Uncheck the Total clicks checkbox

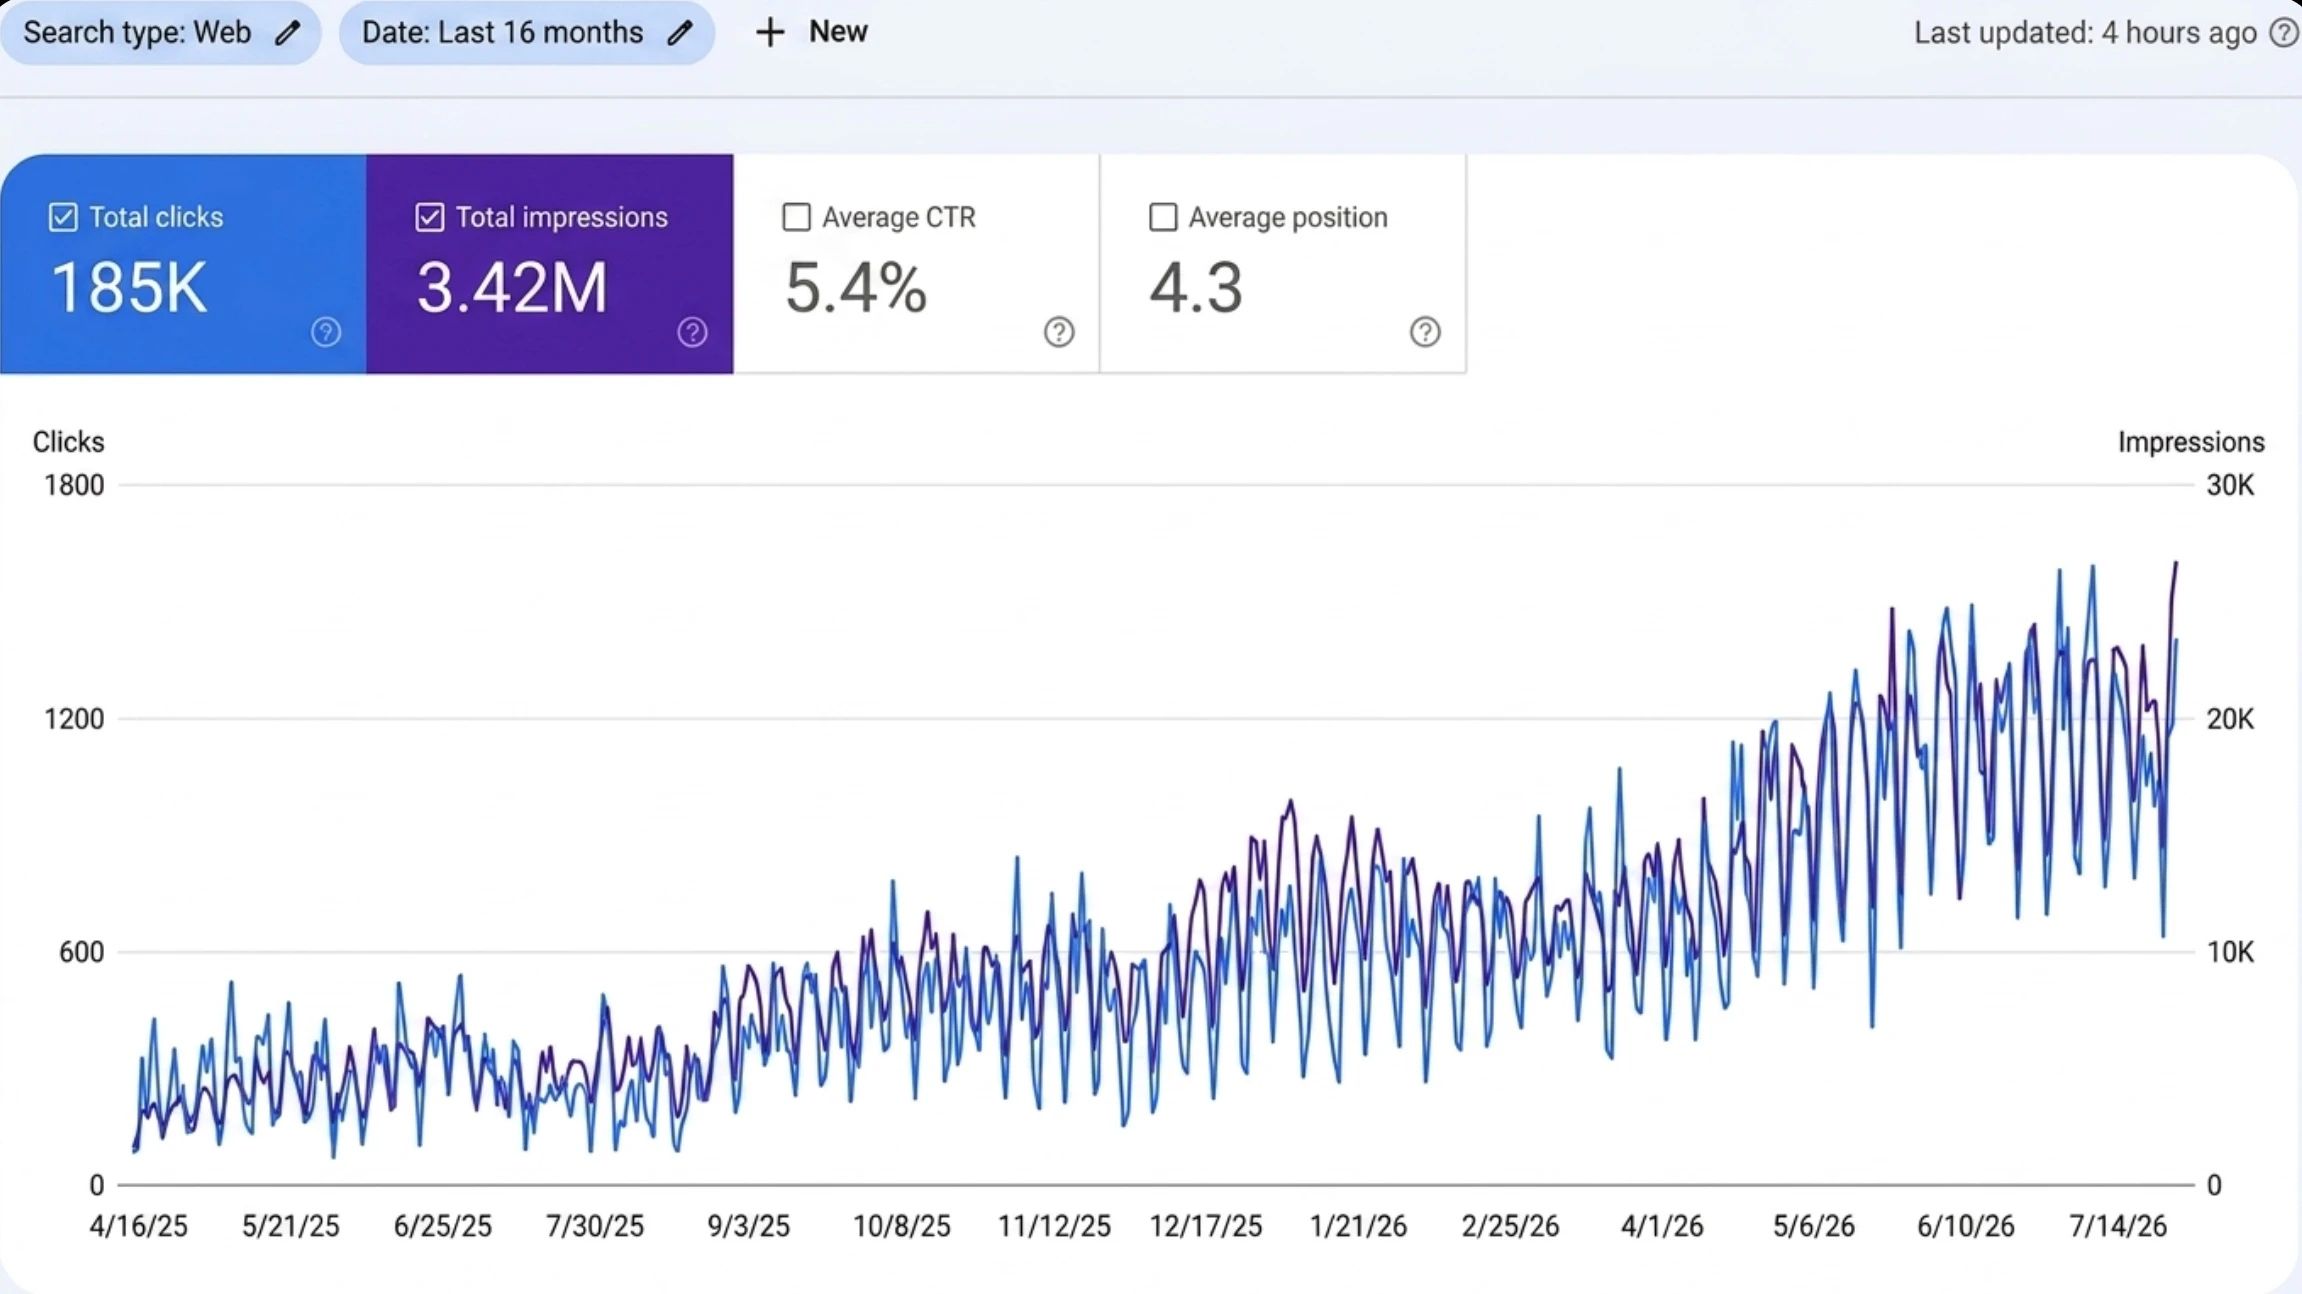click(x=63, y=217)
